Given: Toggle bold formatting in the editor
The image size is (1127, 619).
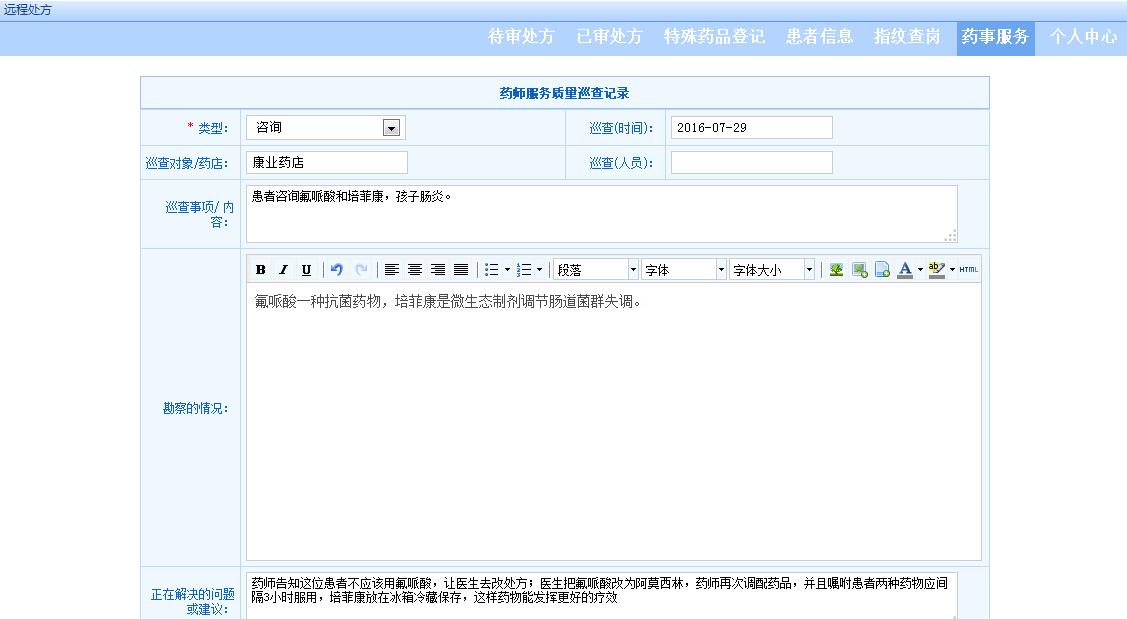Looking at the screenshot, I should tap(260, 270).
